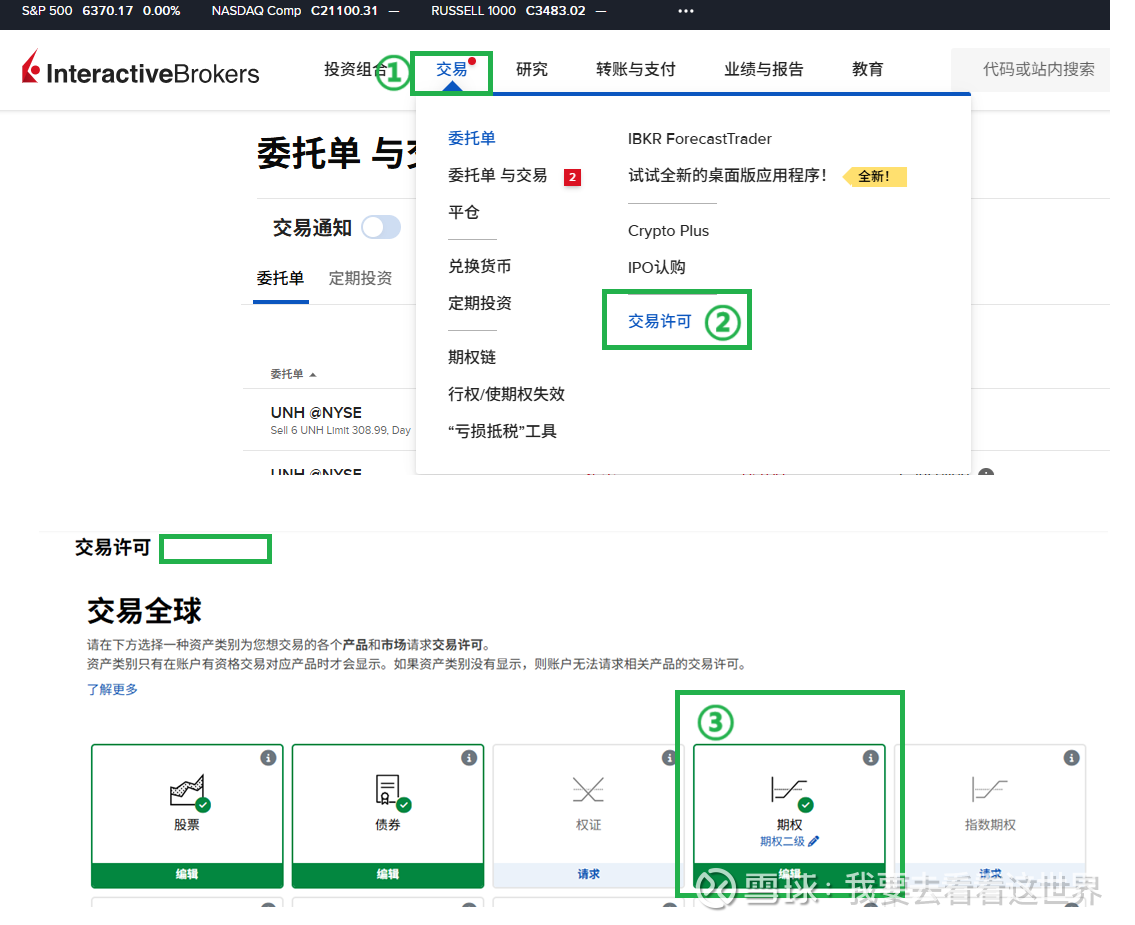Choose 期权链 from the trade menu
This screenshot has width=1135, height=925.
(472, 358)
